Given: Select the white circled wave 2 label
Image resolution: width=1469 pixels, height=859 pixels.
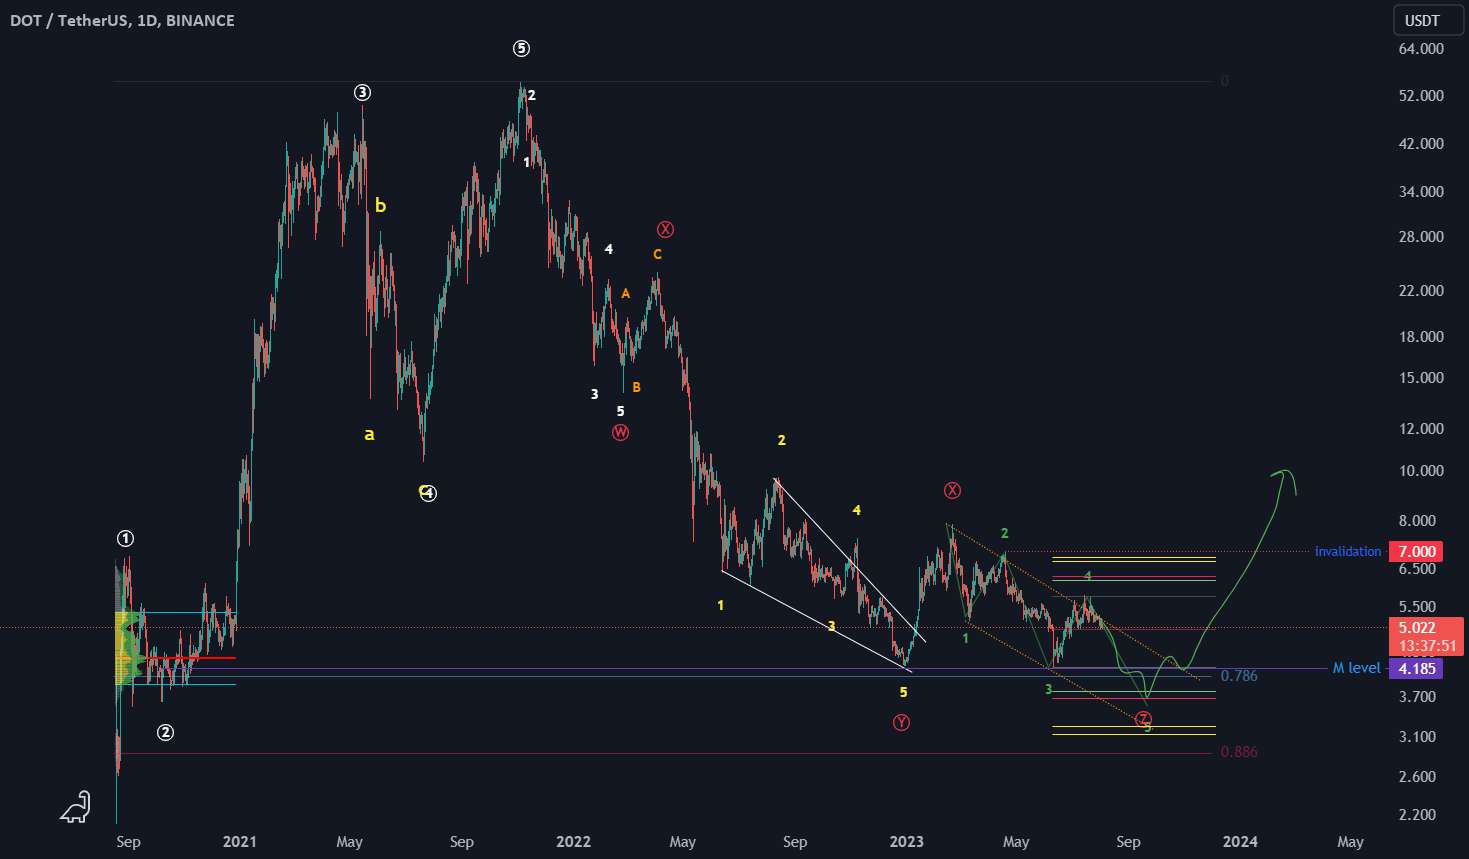Looking at the screenshot, I should click(166, 733).
